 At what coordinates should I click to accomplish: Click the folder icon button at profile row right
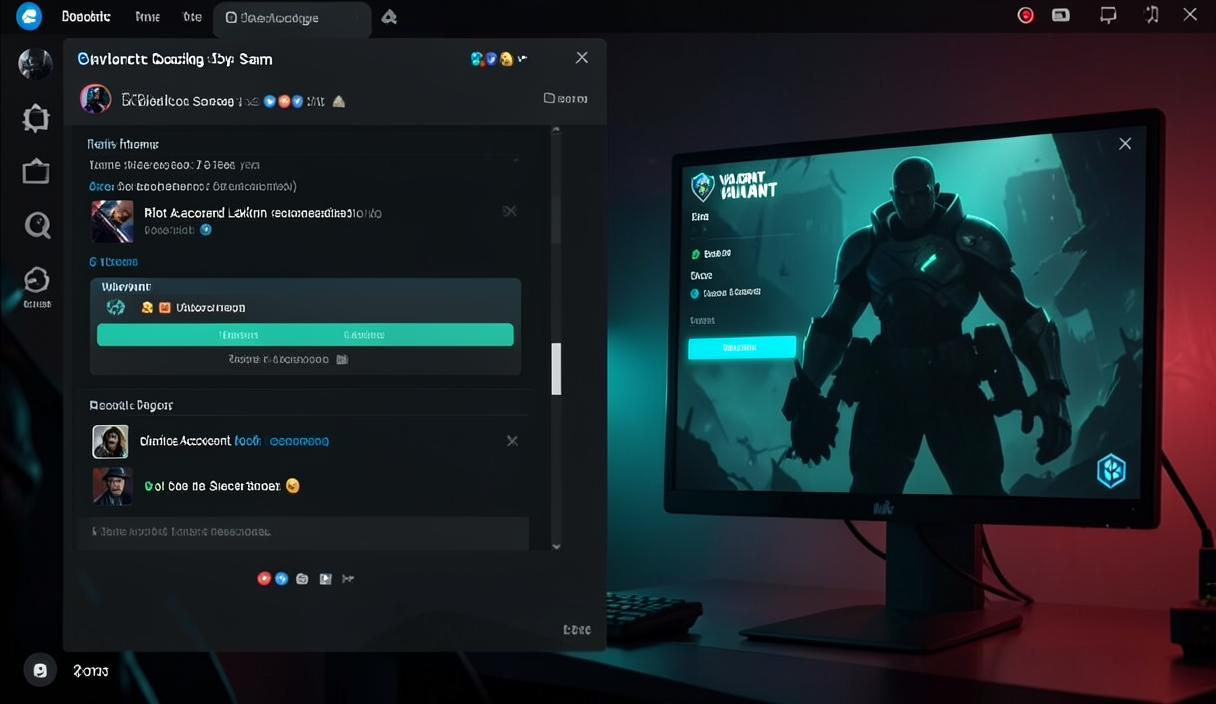point(565,98)
